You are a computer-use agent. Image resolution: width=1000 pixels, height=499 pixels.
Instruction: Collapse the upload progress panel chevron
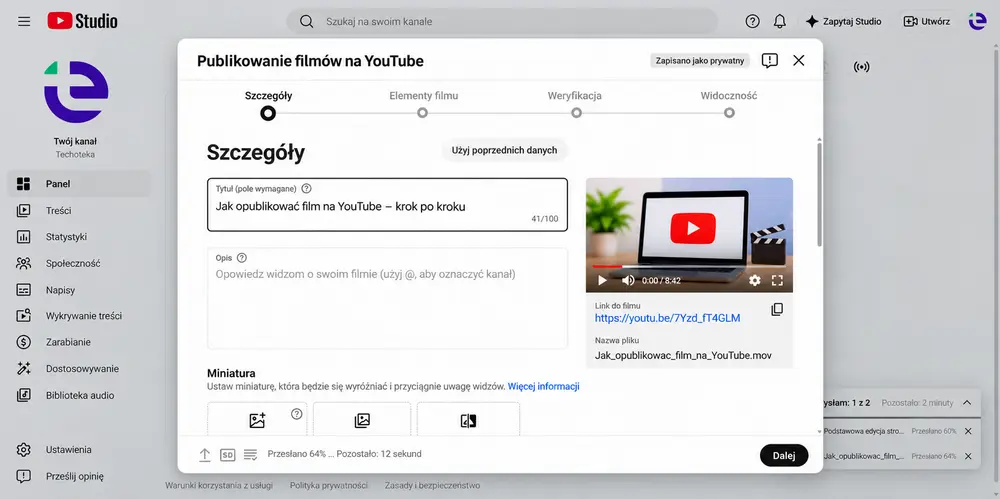tap(967, 403)
